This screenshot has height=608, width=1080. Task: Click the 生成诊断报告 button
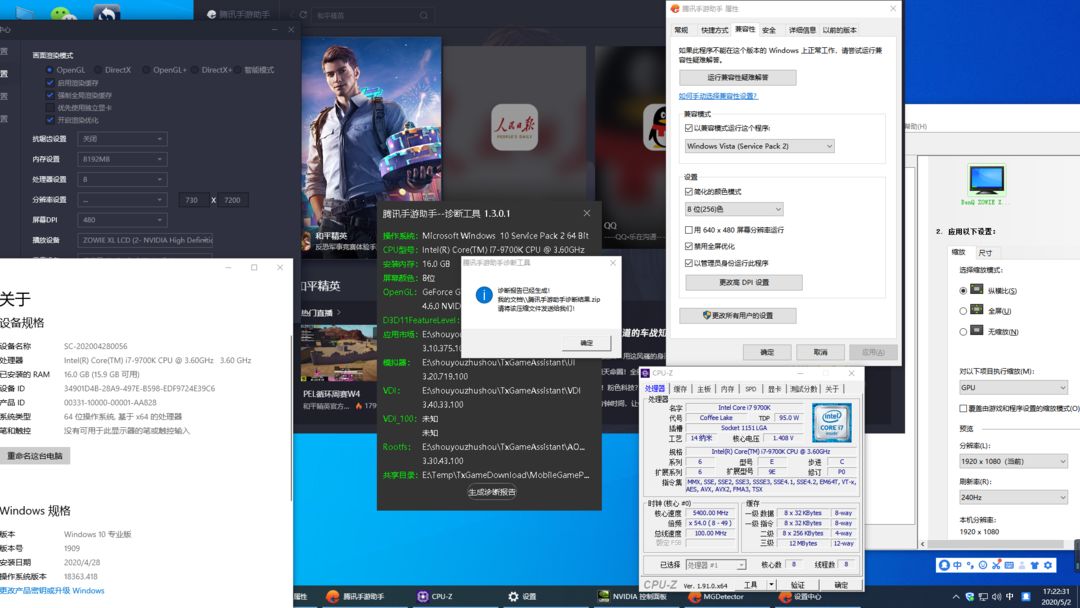pos(492,492)
